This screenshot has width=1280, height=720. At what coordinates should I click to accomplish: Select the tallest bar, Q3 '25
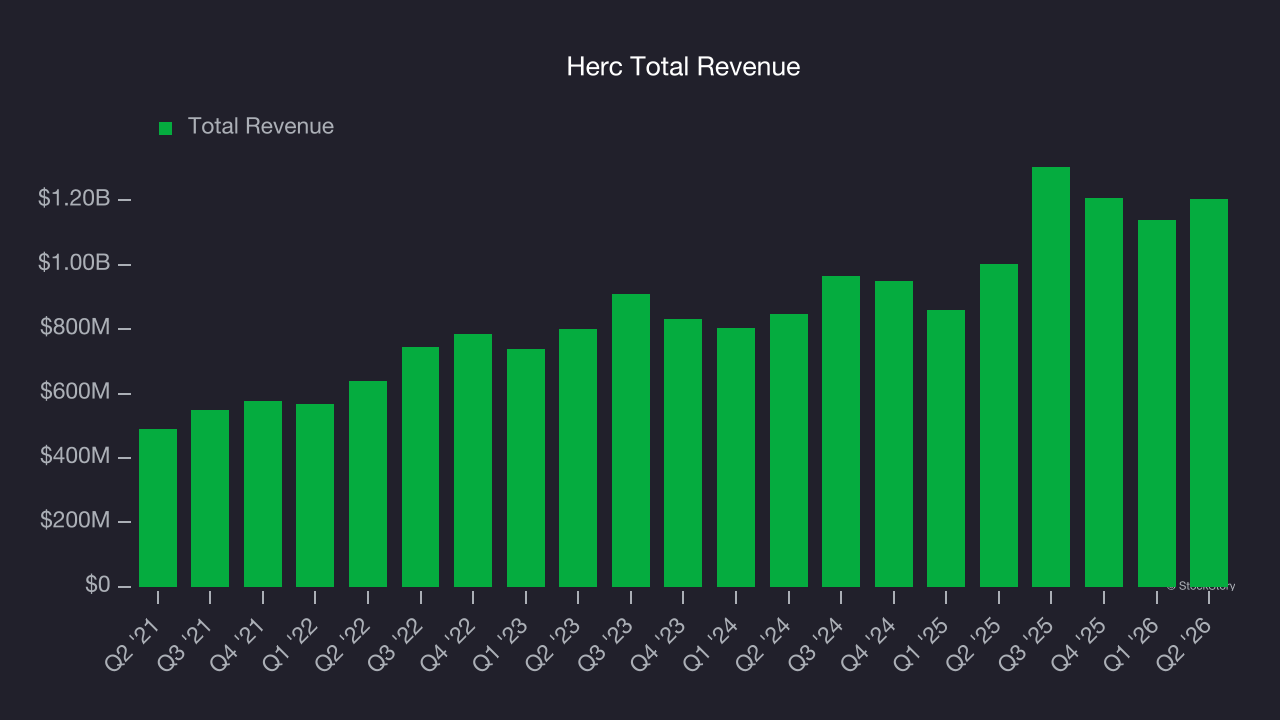[x=1051, y=377]
